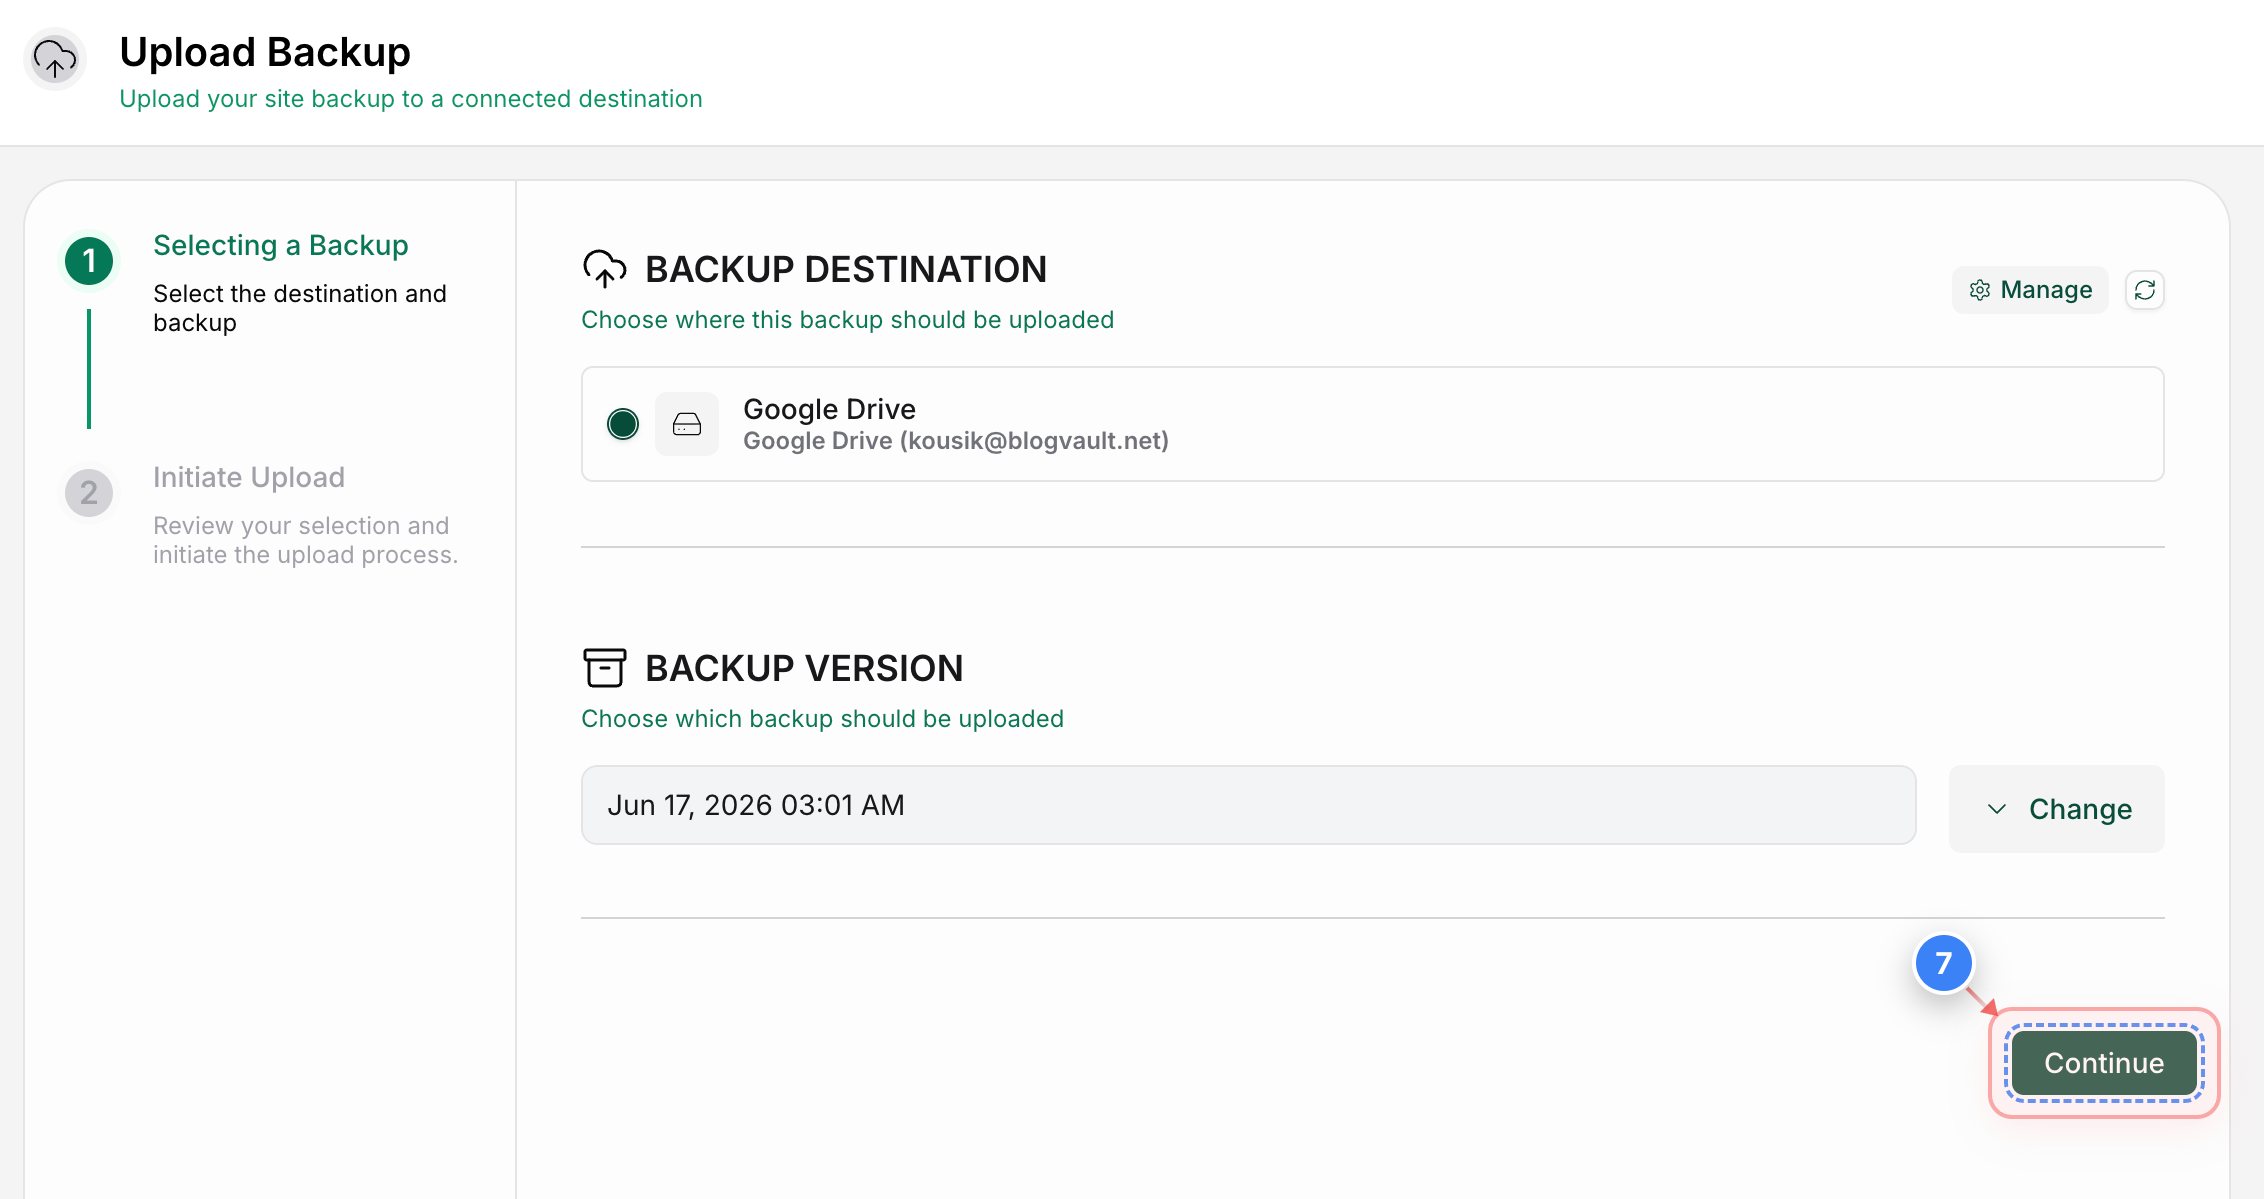2264x1199 pixels.
Task: Click the step 1 number circle
Action: 89,261
